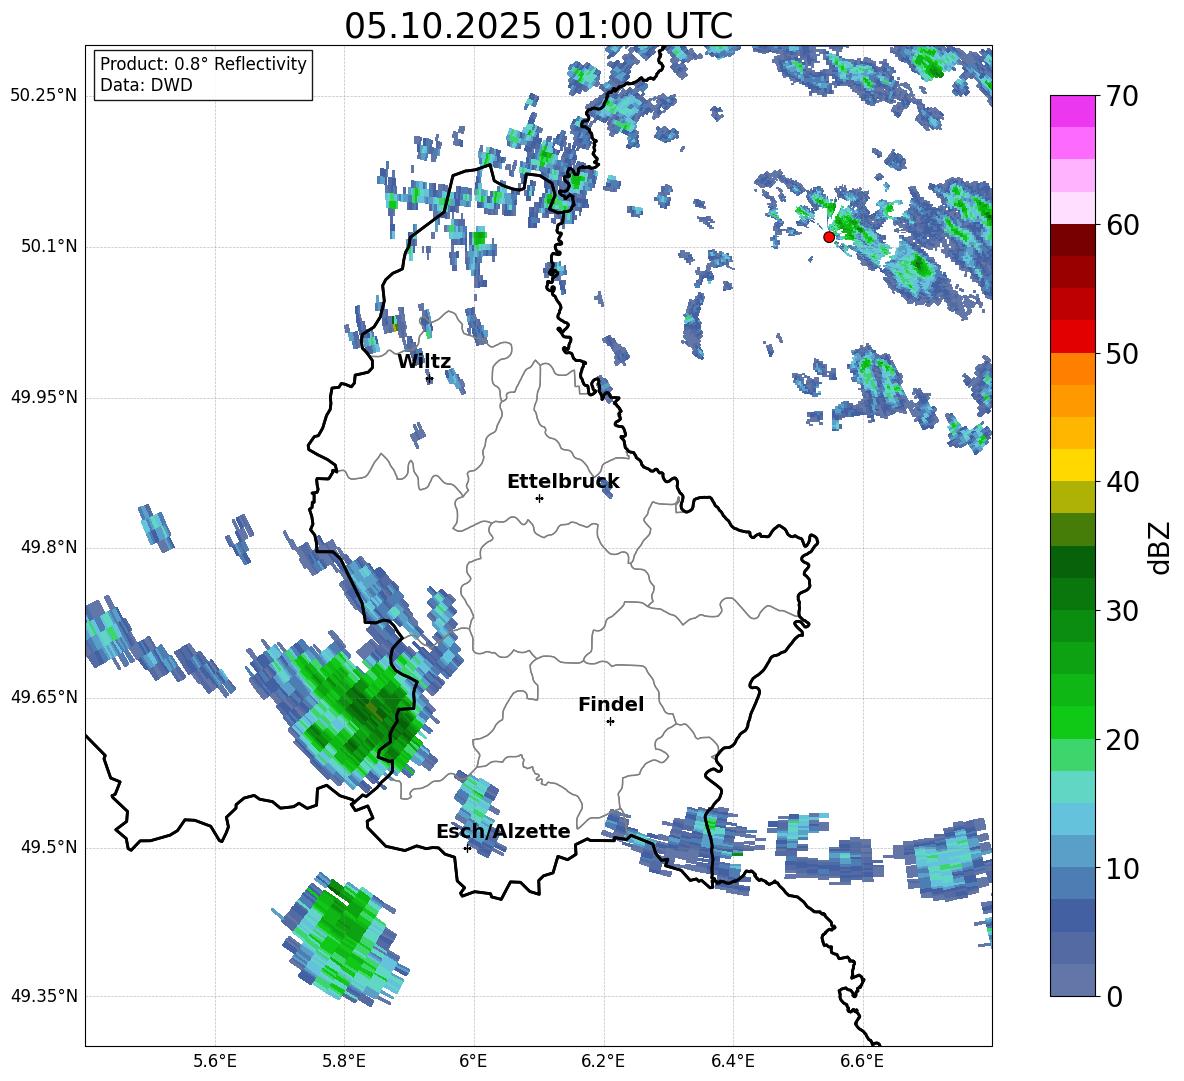The width and height of the screenshot is (1184, 1081).
Task: Click the 6.2°E longitude tick label
Action: coord(603,1061)
